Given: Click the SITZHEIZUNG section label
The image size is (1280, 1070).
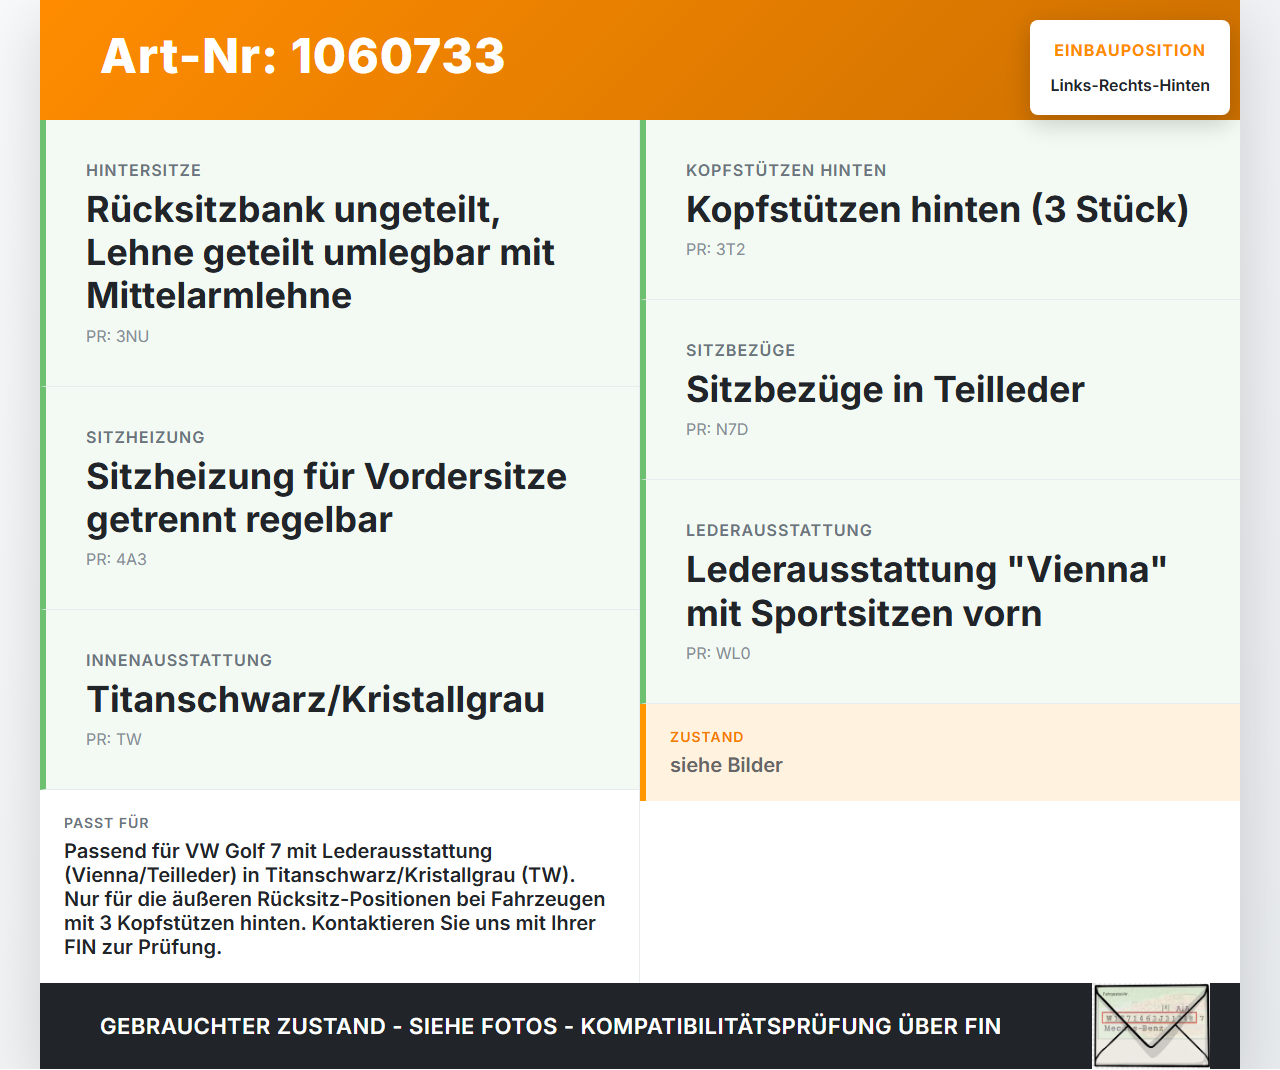Looking at the screenshot, I should pyautogui.click(x=145, y=437).
